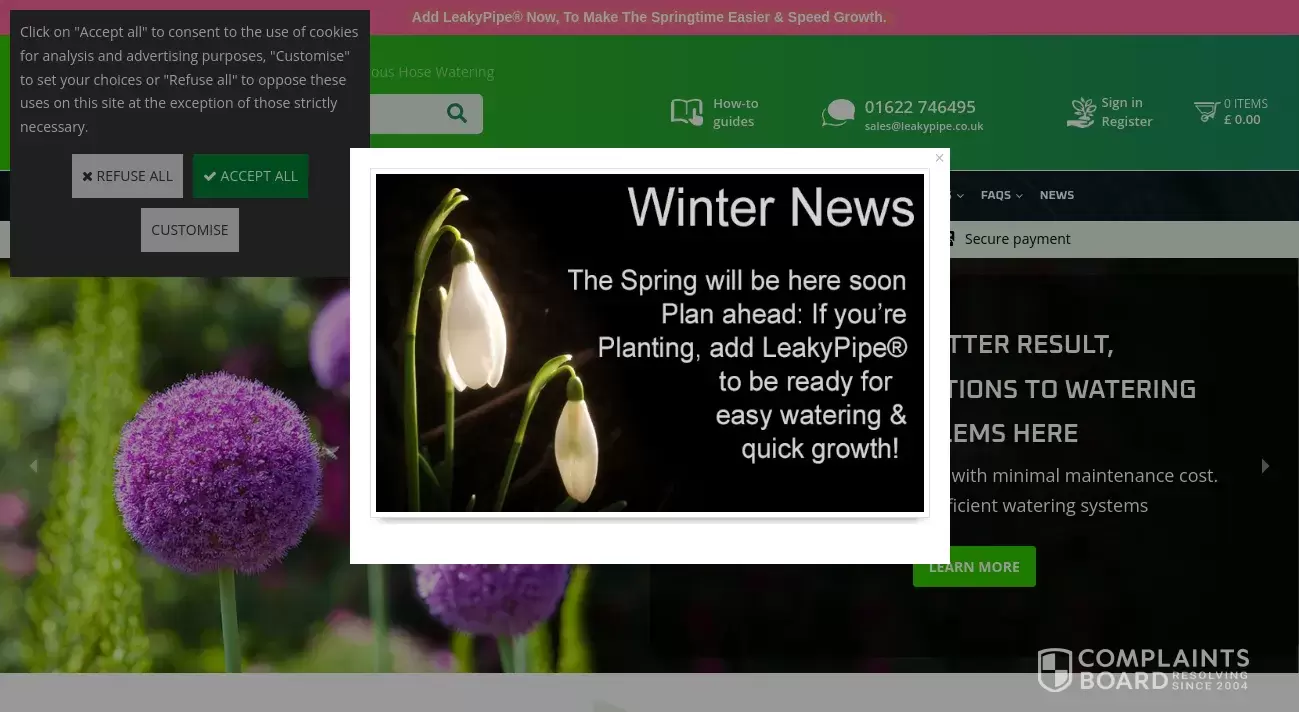Open the How-to guides link
Image resolution: width=1299 pixels, height=712 pixels.
coord(735,112)
